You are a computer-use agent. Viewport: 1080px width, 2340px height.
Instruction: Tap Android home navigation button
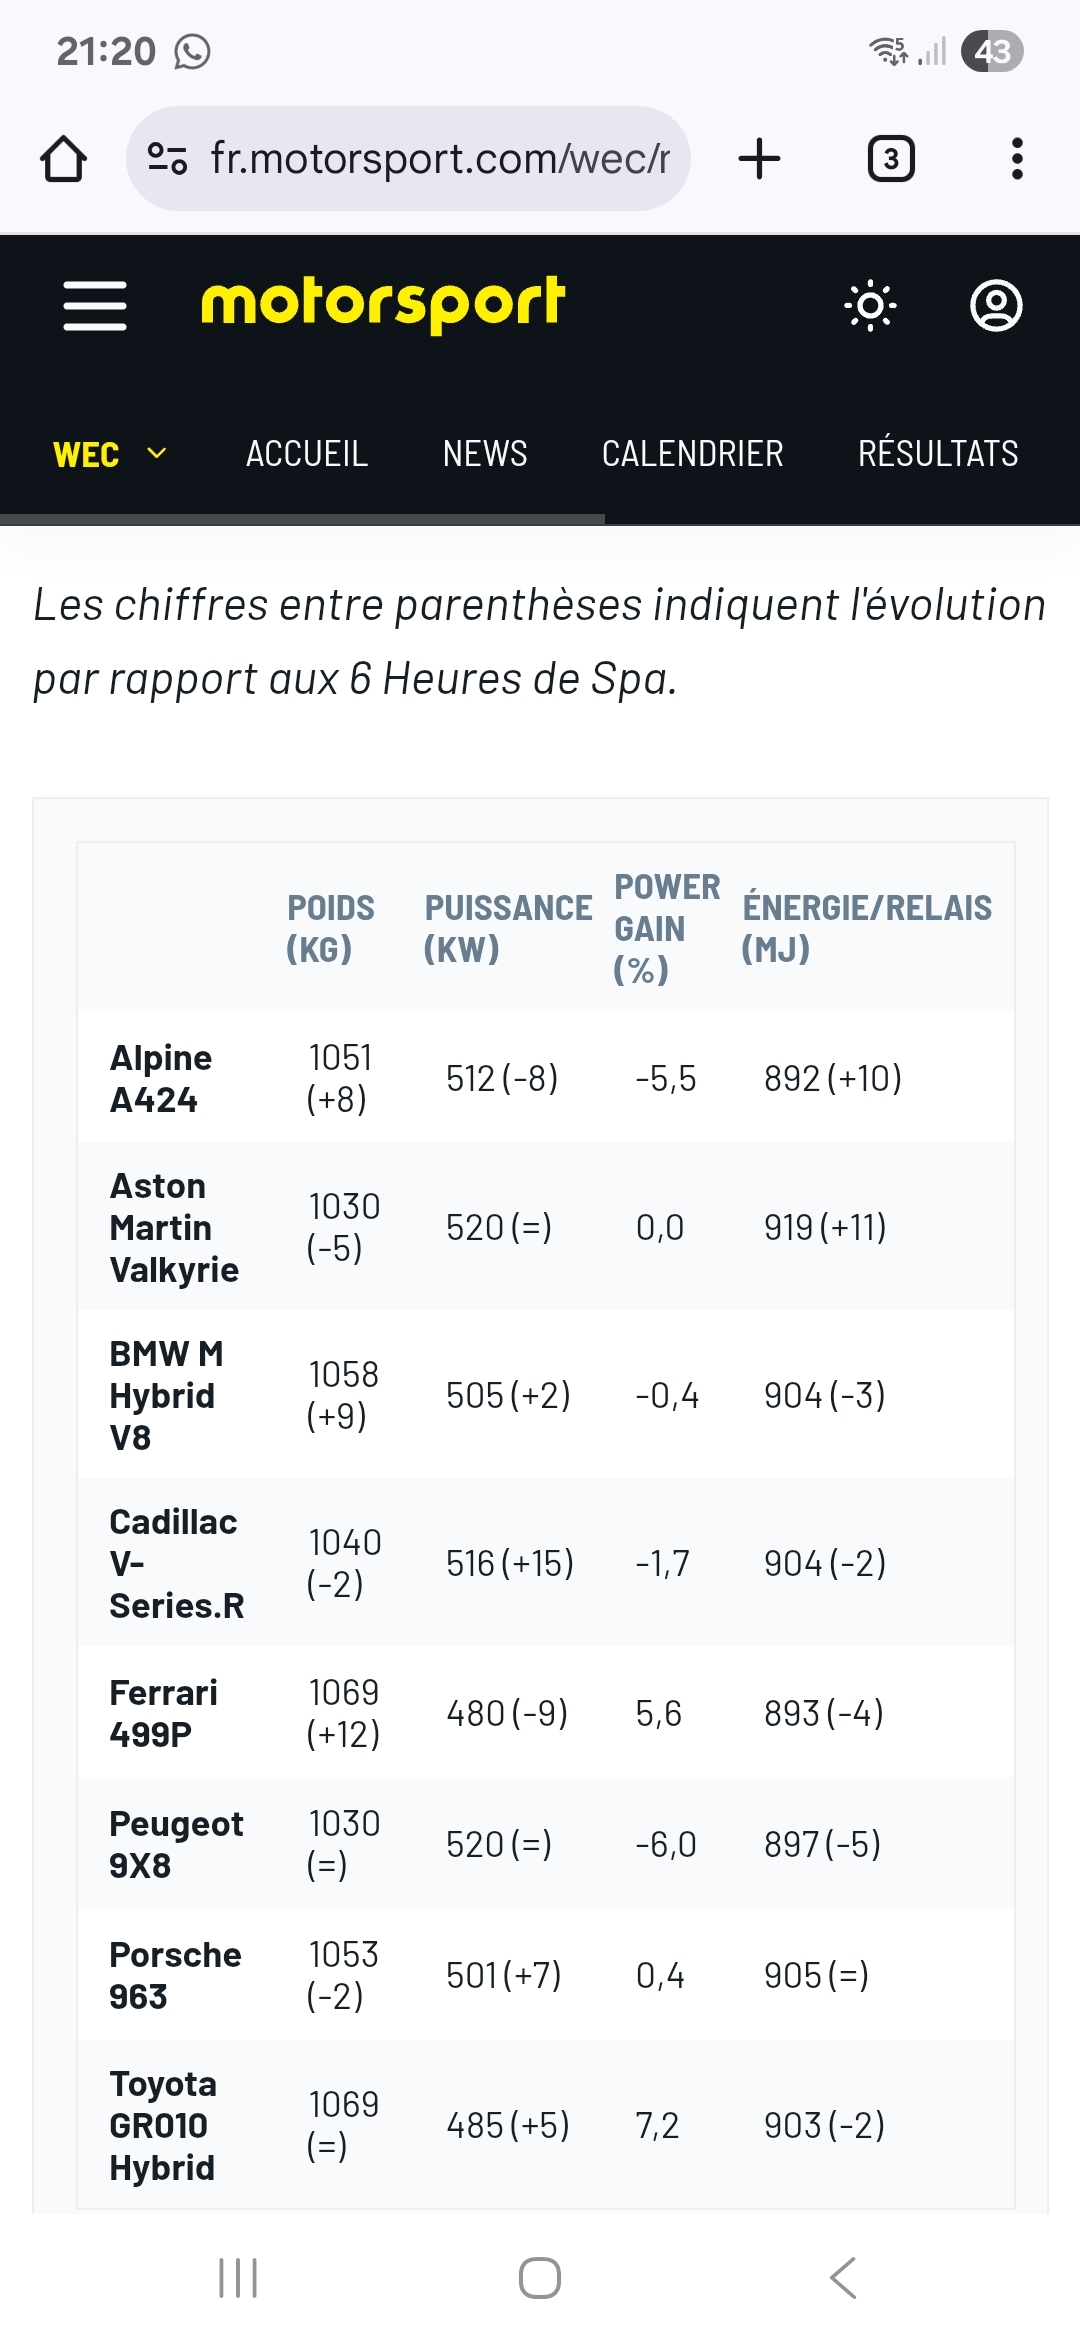(540, 2278)
